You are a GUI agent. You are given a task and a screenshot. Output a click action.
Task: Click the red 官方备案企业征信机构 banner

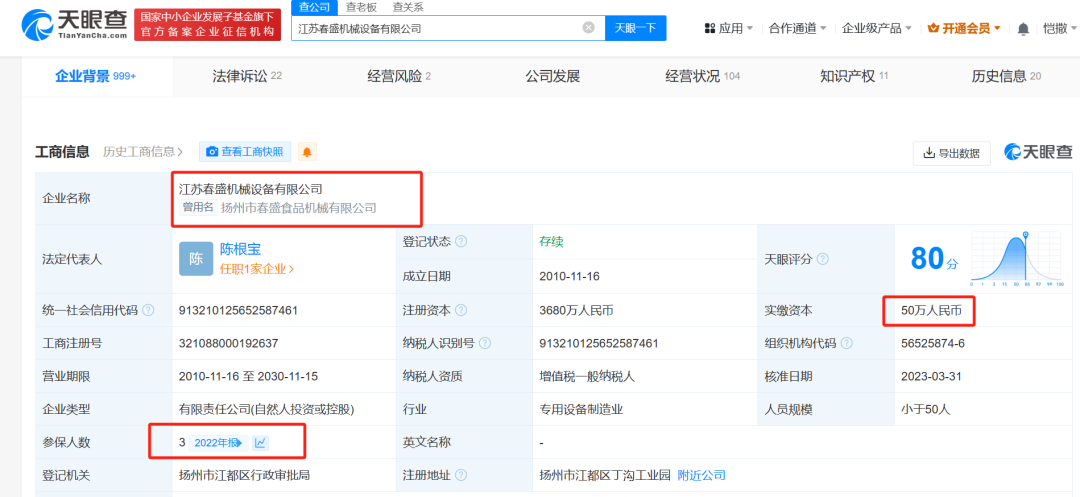tap(207, 25)
